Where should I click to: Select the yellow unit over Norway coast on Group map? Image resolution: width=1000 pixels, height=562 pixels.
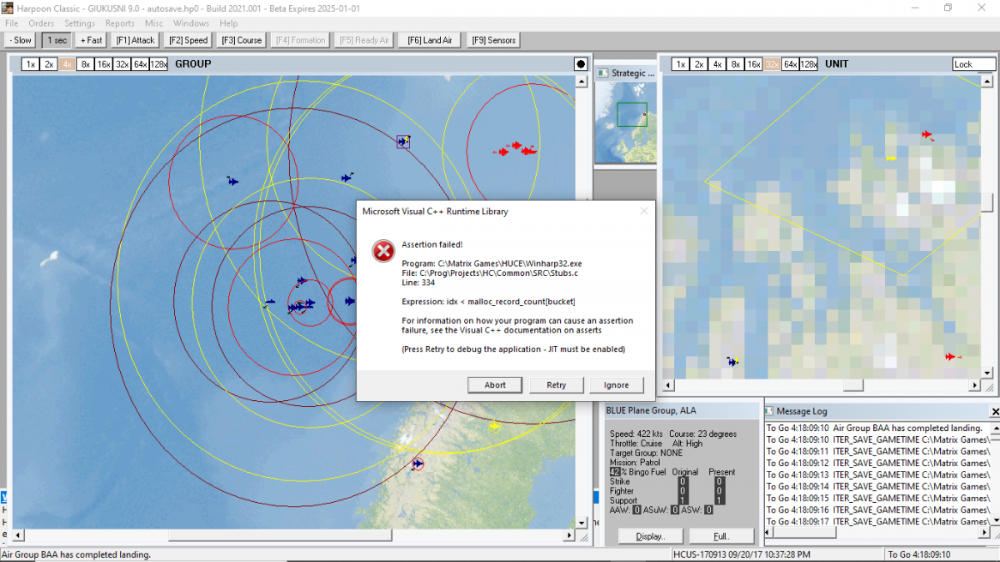[x=494, y=426]
